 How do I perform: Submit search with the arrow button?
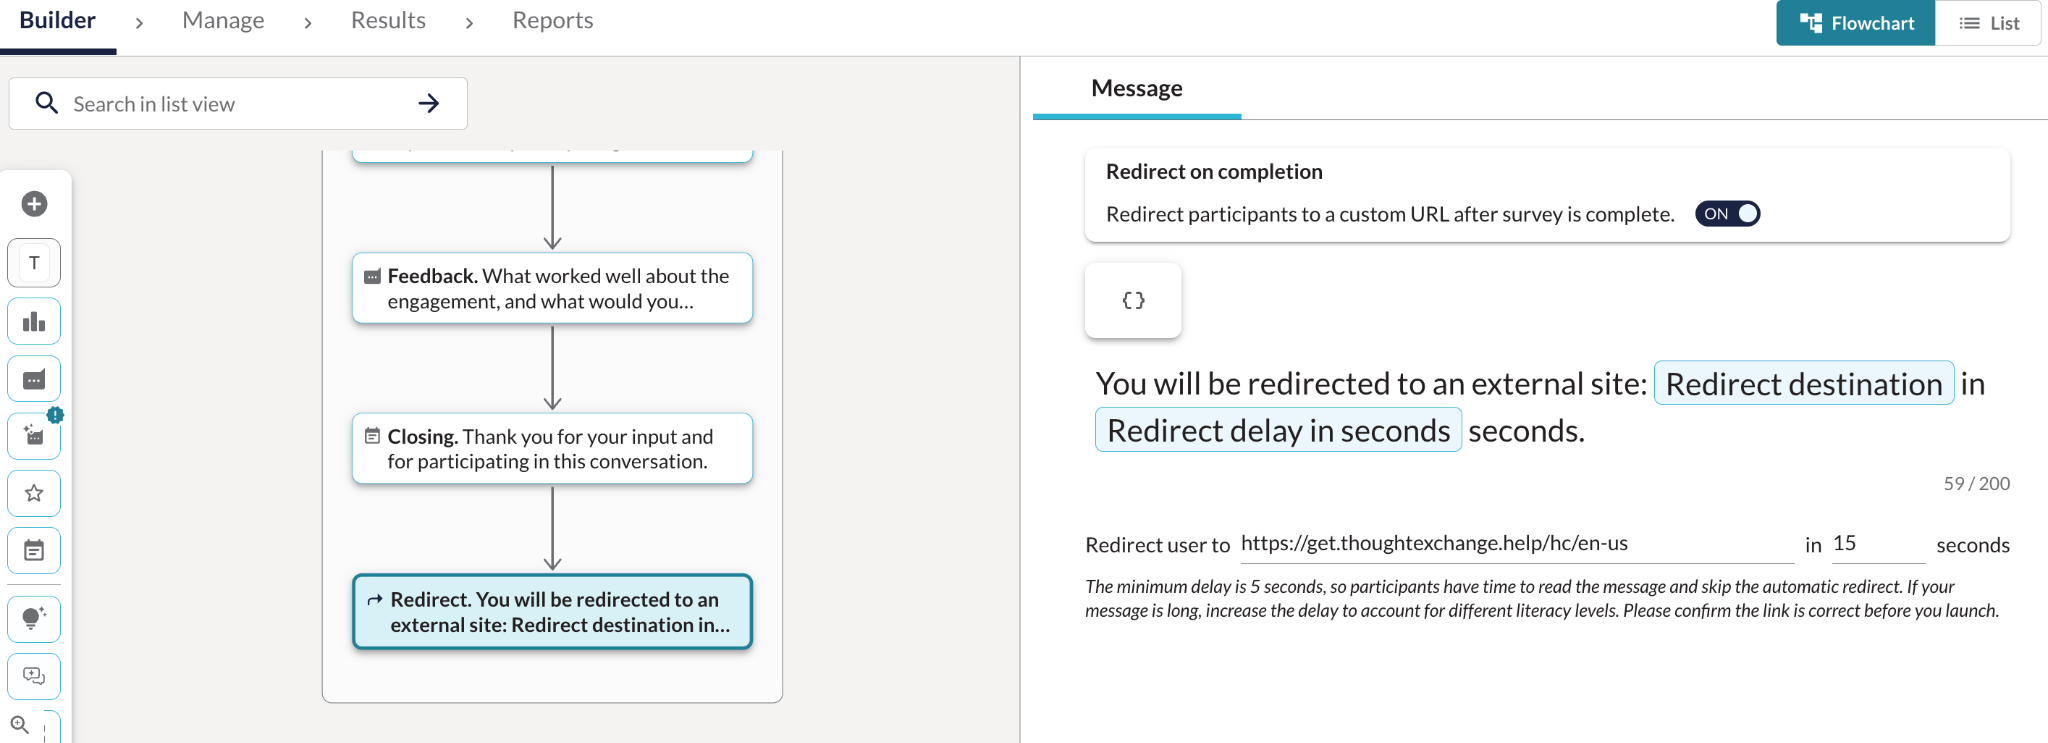pyautogui.click(x=429, y=103)
